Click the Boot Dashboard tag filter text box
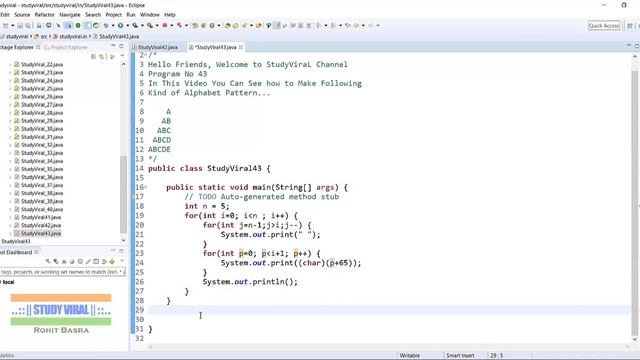Screen dimensions: 640x360 62,272
